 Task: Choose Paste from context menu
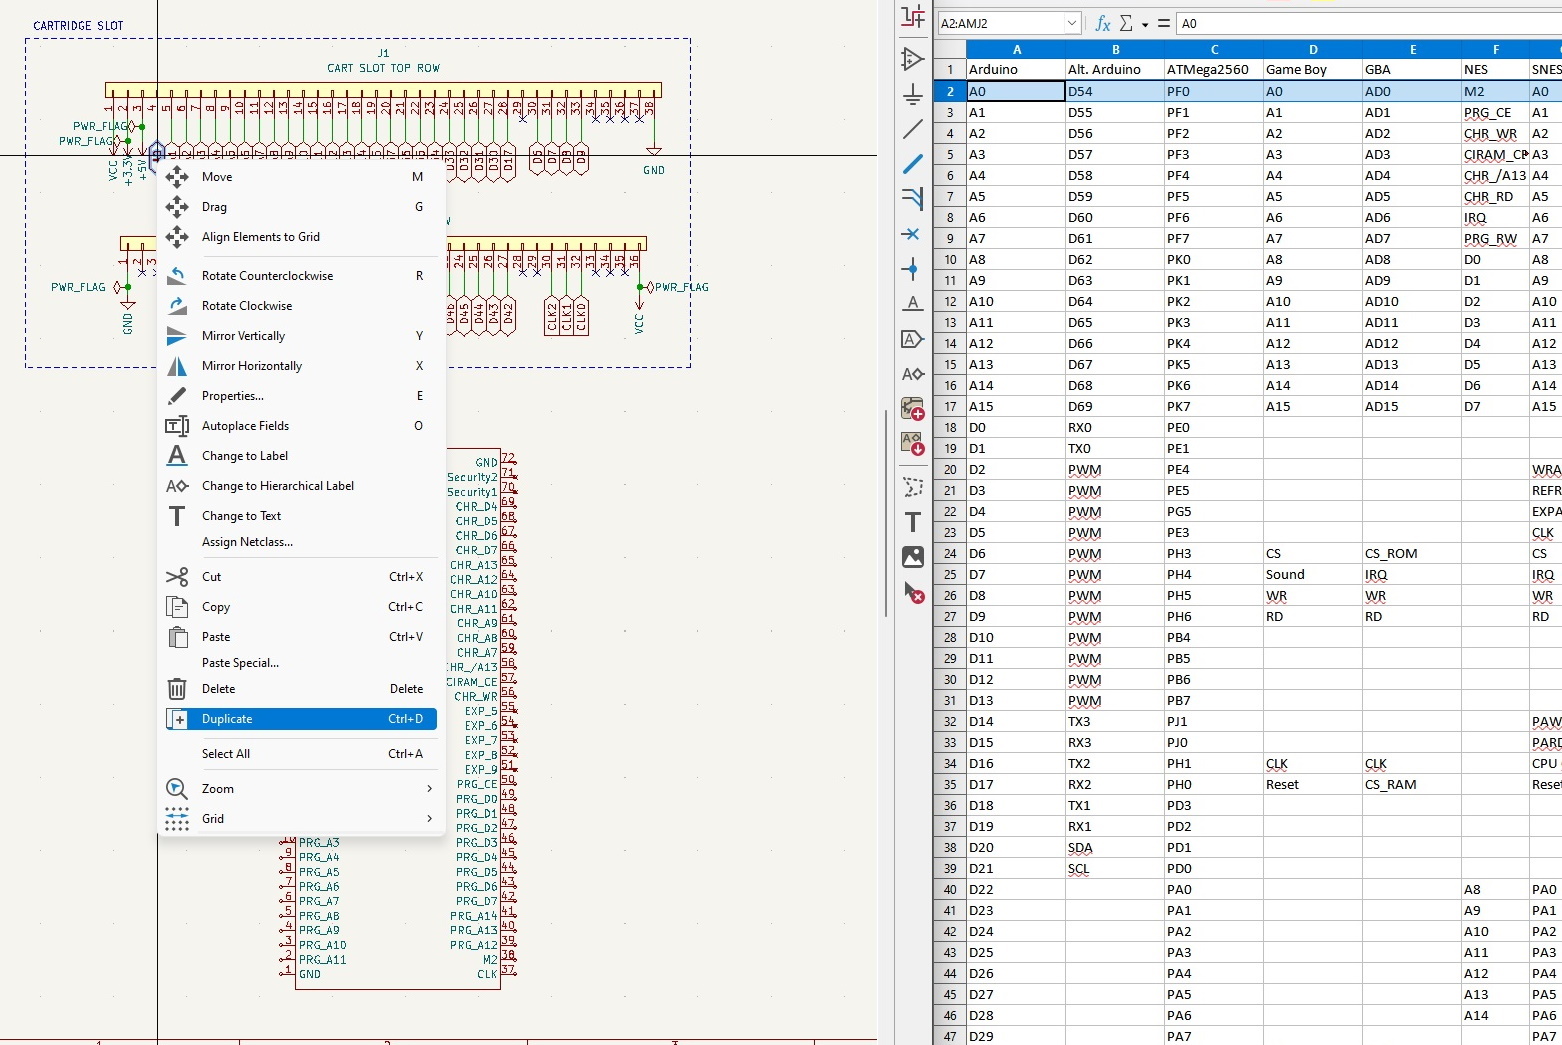301,637
